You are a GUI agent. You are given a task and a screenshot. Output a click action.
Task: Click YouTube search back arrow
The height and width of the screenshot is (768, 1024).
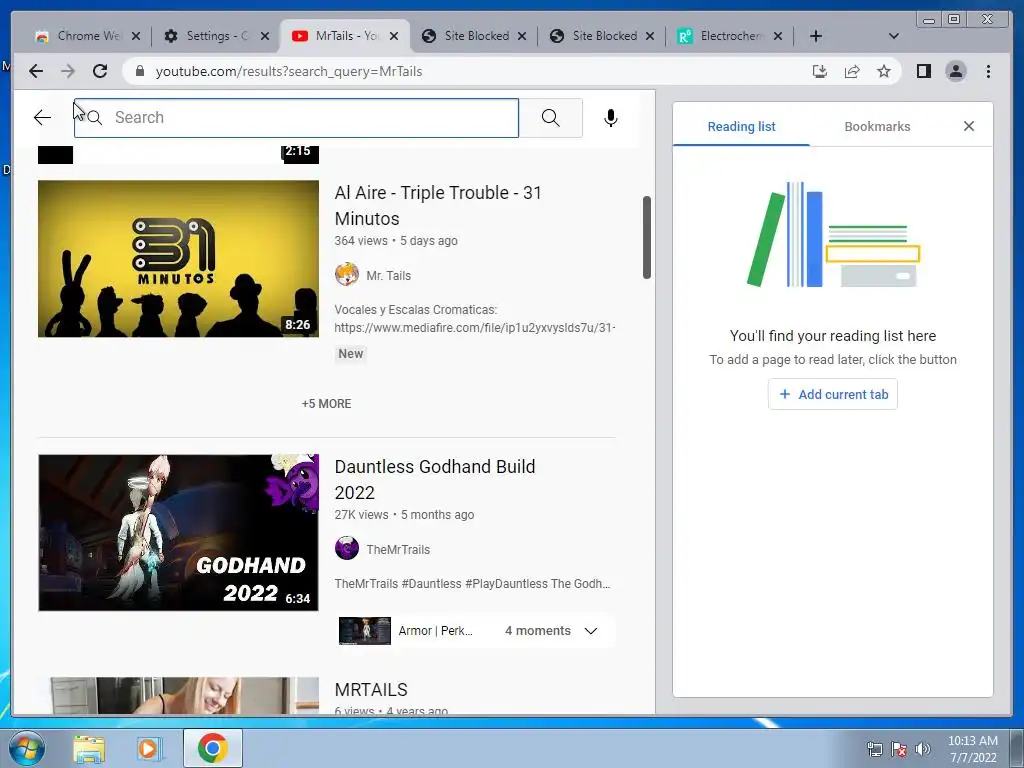coord(42,118)
